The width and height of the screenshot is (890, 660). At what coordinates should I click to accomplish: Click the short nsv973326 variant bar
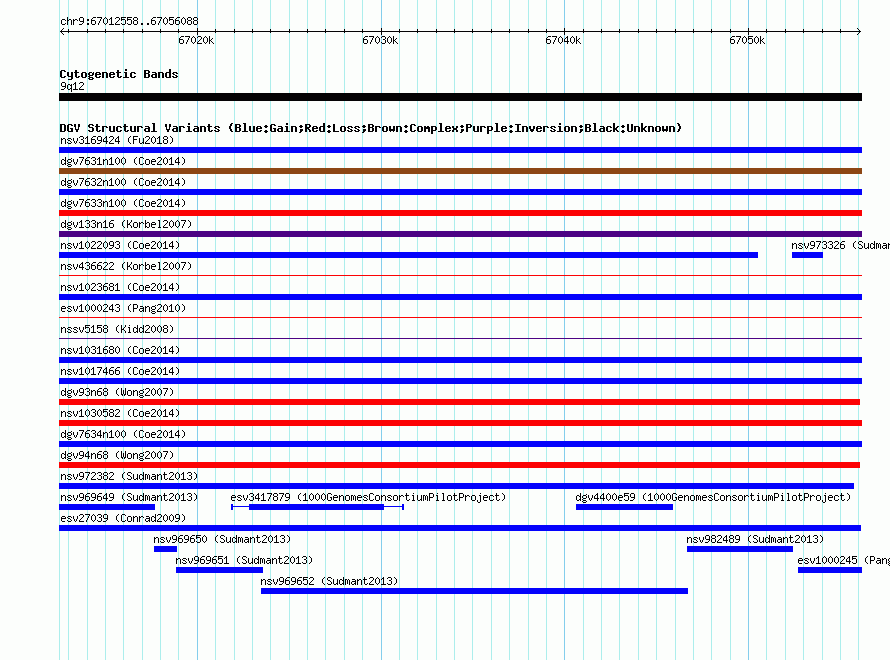click(807, 255)
